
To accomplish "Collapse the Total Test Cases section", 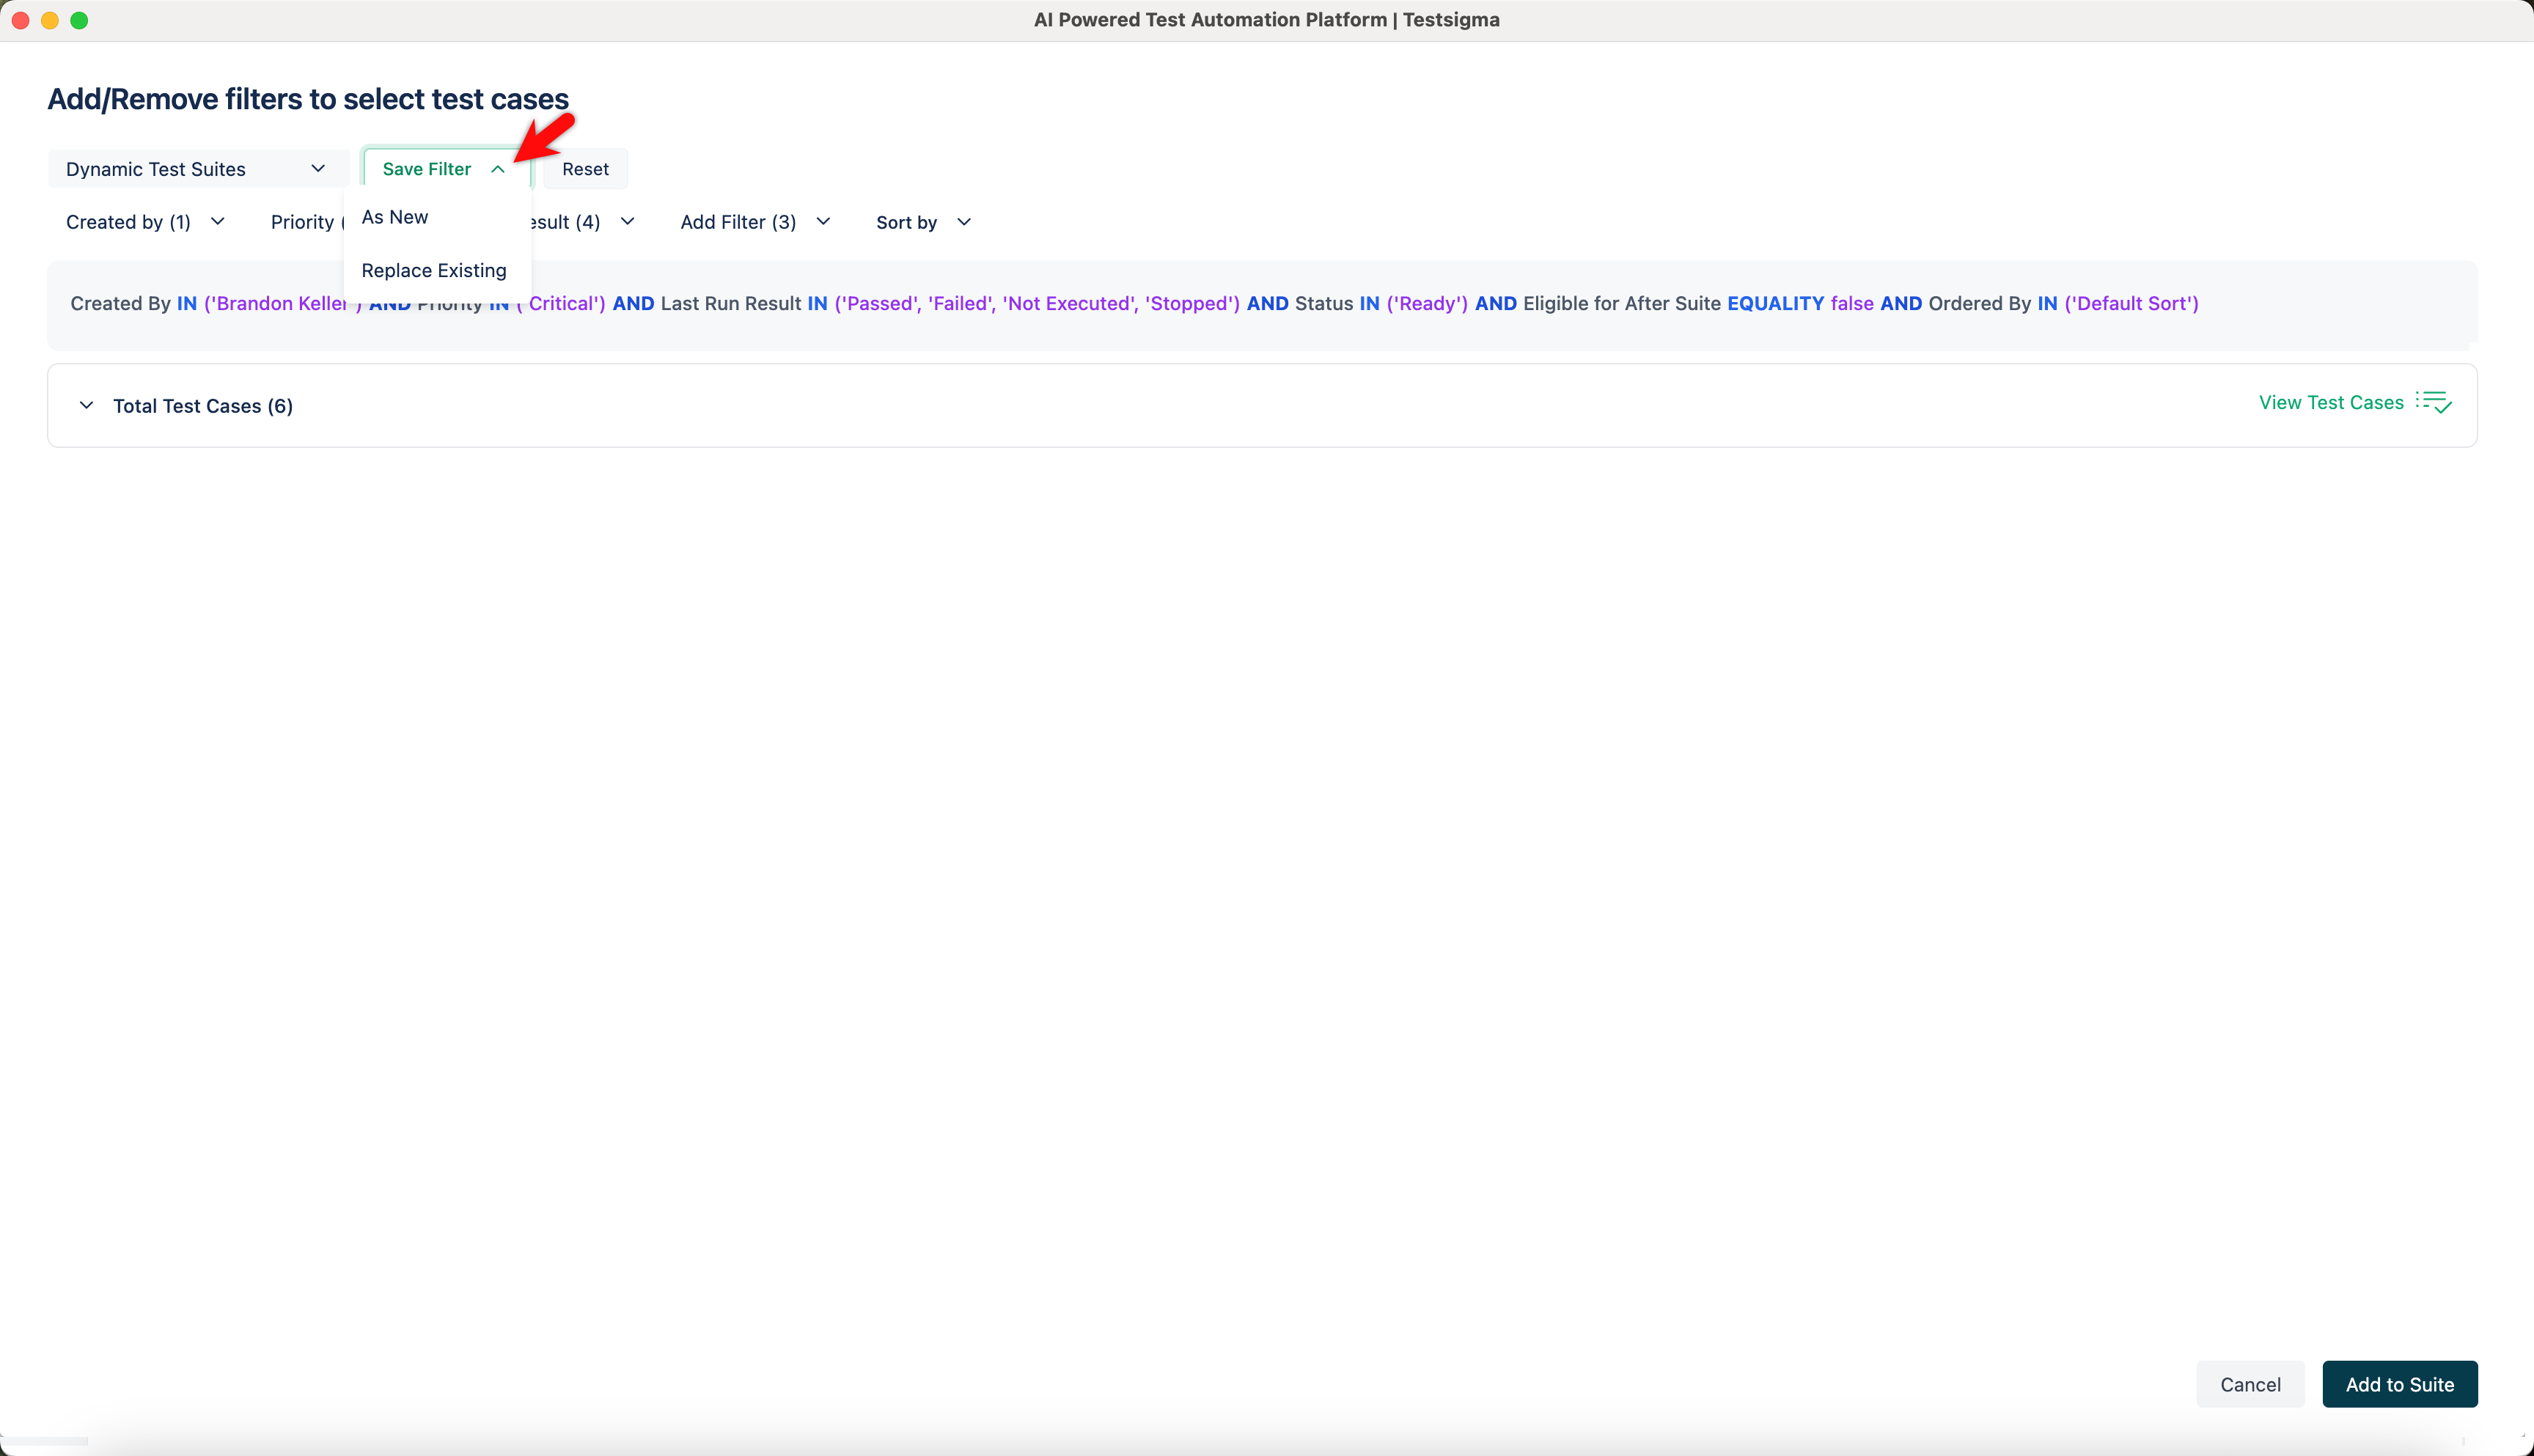I will pos(86,405).
